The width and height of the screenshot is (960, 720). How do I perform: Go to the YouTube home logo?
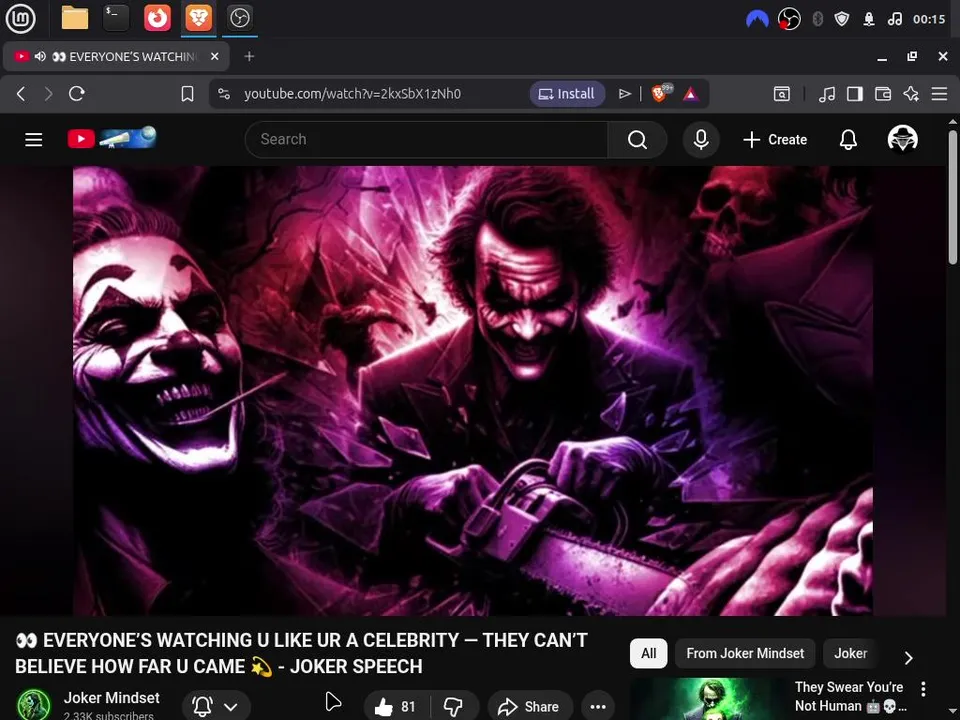pos(112,138)
